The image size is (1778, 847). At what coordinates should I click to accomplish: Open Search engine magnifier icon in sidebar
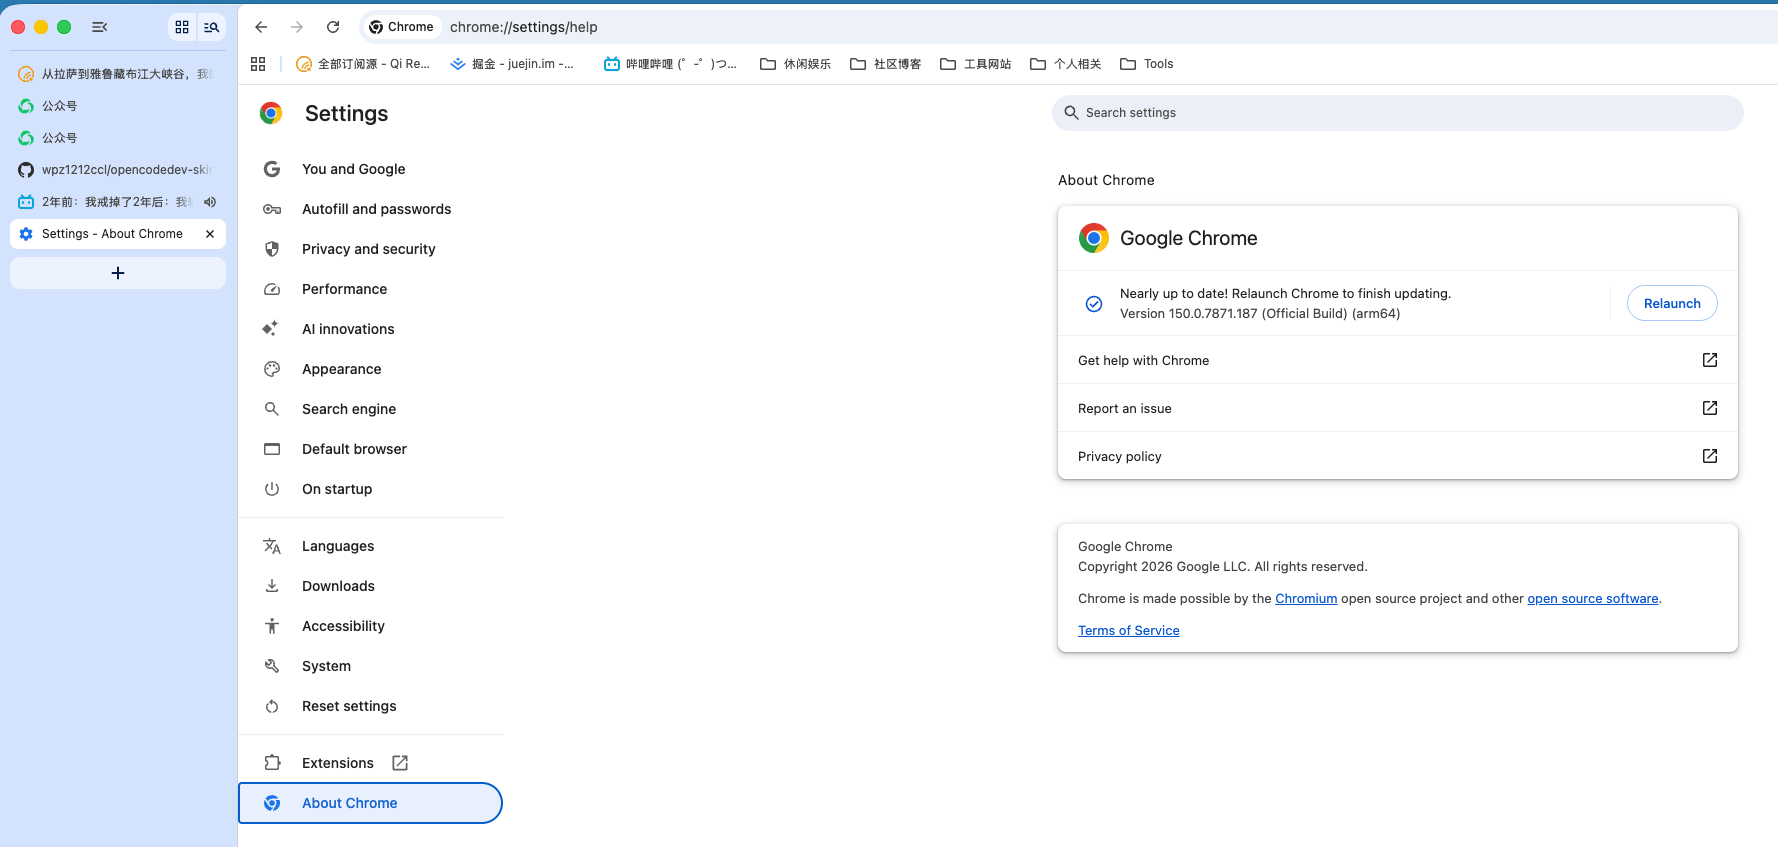click(272, 409)
